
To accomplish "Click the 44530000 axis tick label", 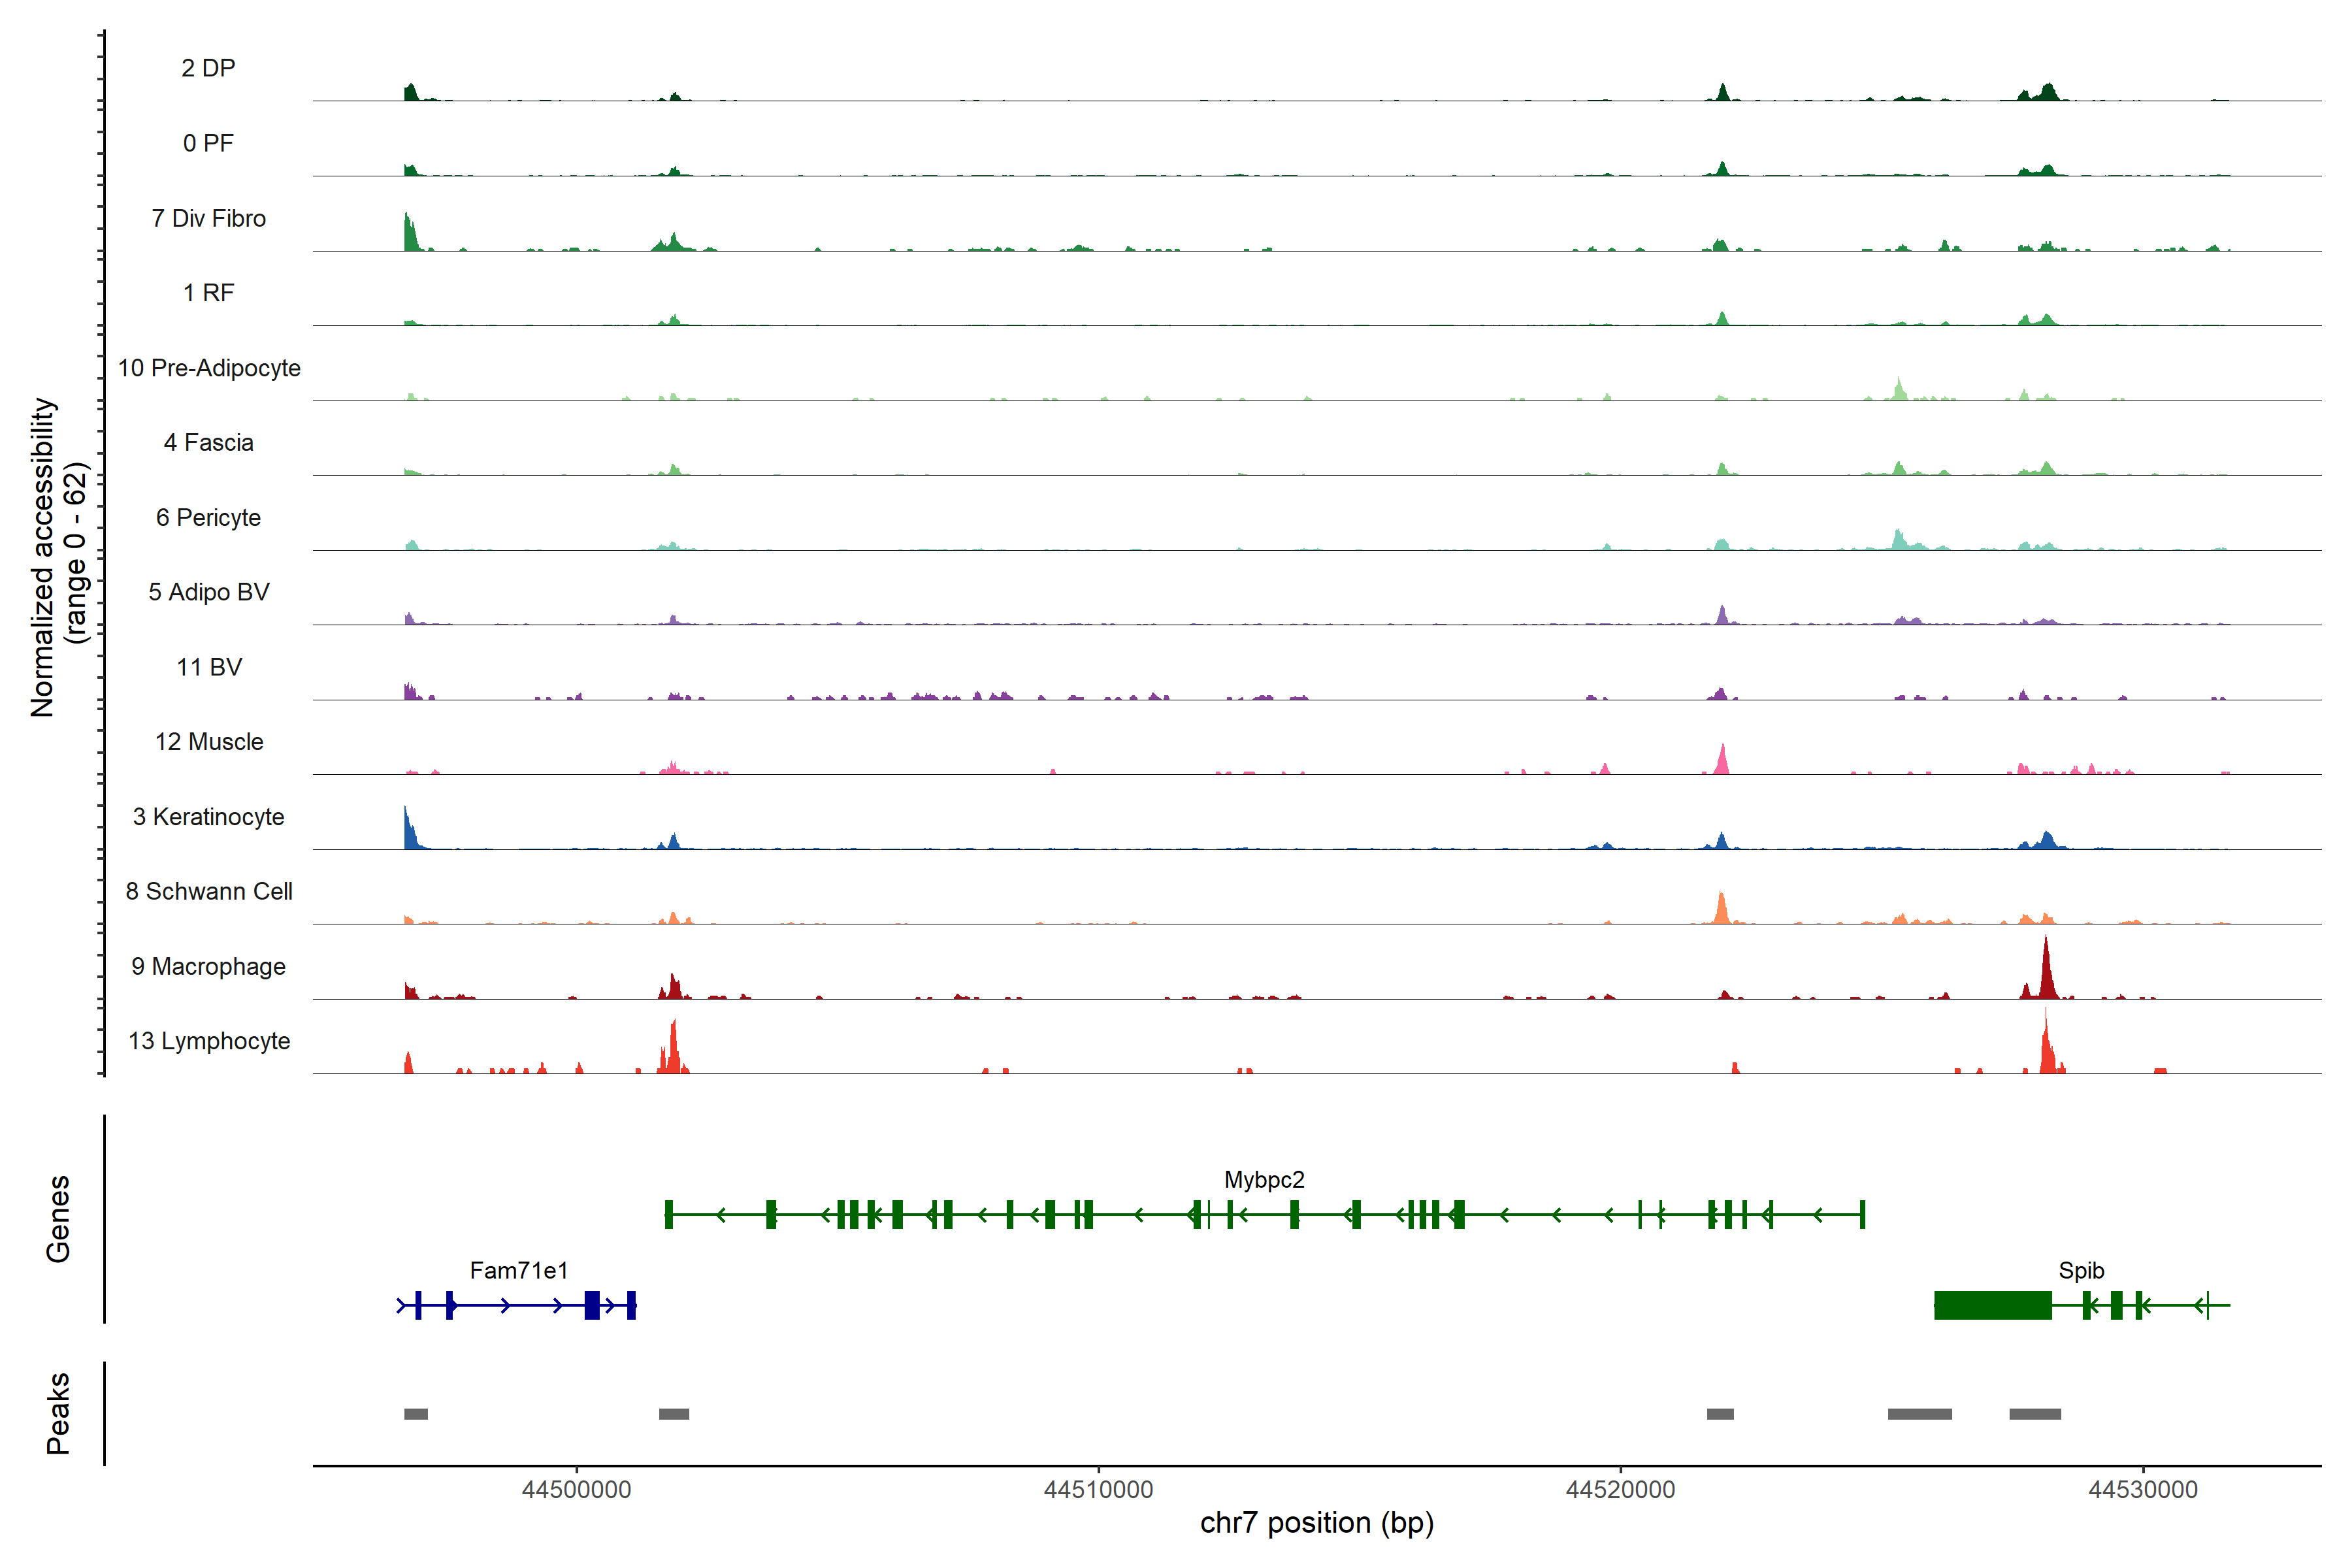I will 2142,1490.
